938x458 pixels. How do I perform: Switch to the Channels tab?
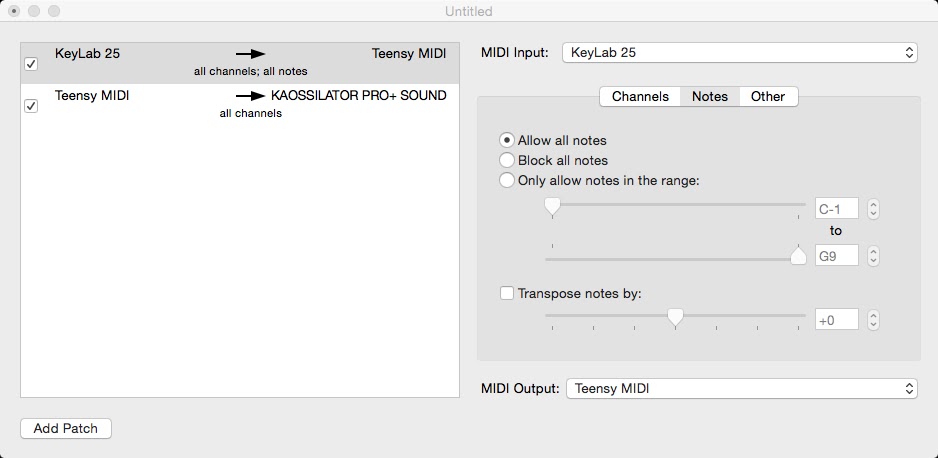tap(640, 96)
